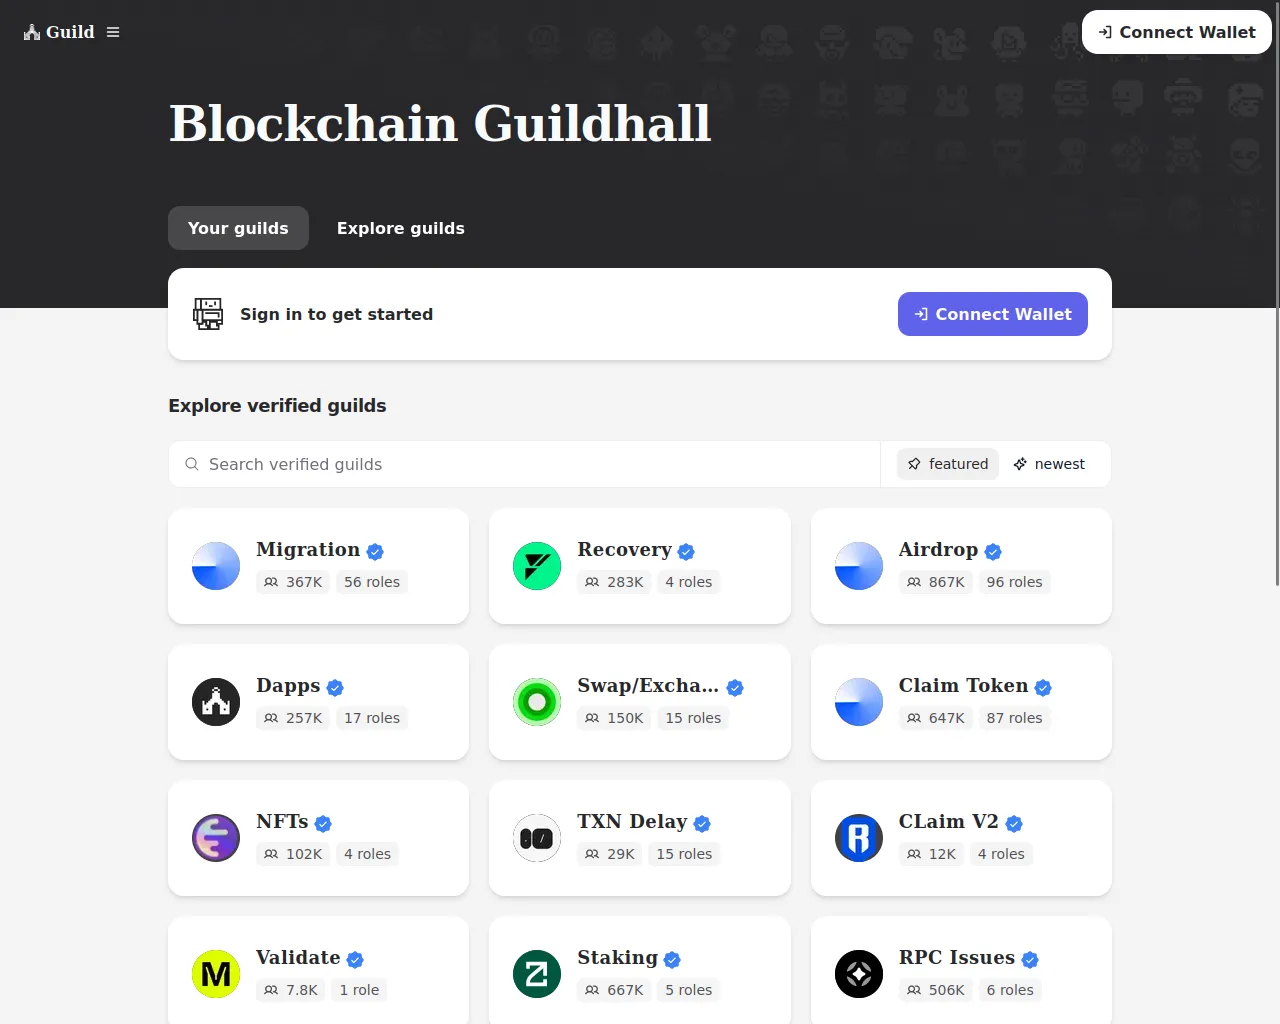This screenshot has height=1024, width=1280.
Task: Click Connect Wallet in the top header
Action: [x=1177, y=32]
